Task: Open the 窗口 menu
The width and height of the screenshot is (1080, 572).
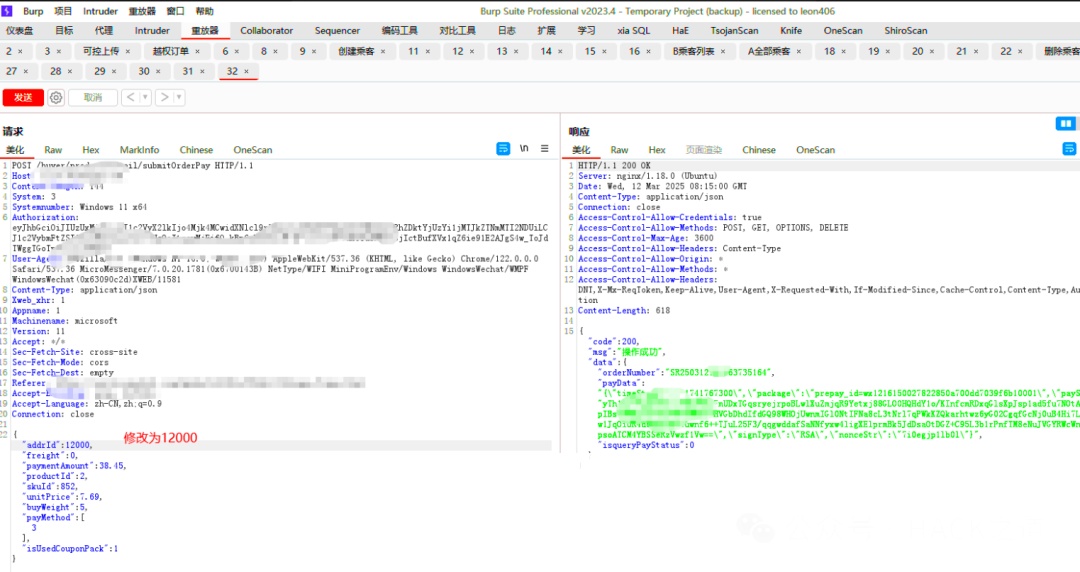Action: click(176, 11)
